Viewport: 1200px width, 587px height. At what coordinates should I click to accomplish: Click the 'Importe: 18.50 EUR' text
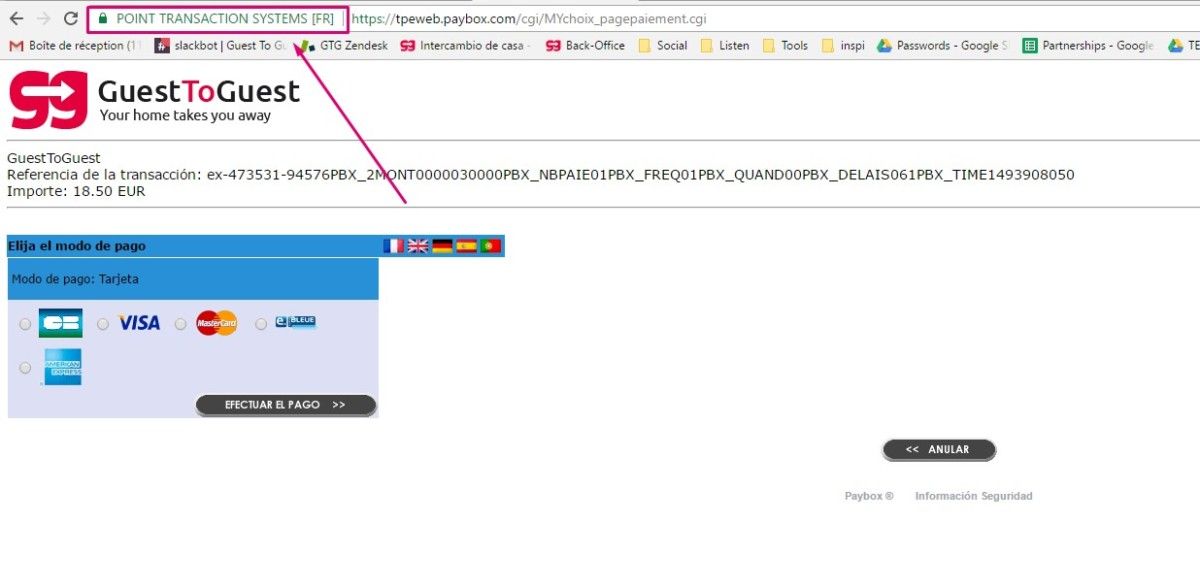[76, 191]
